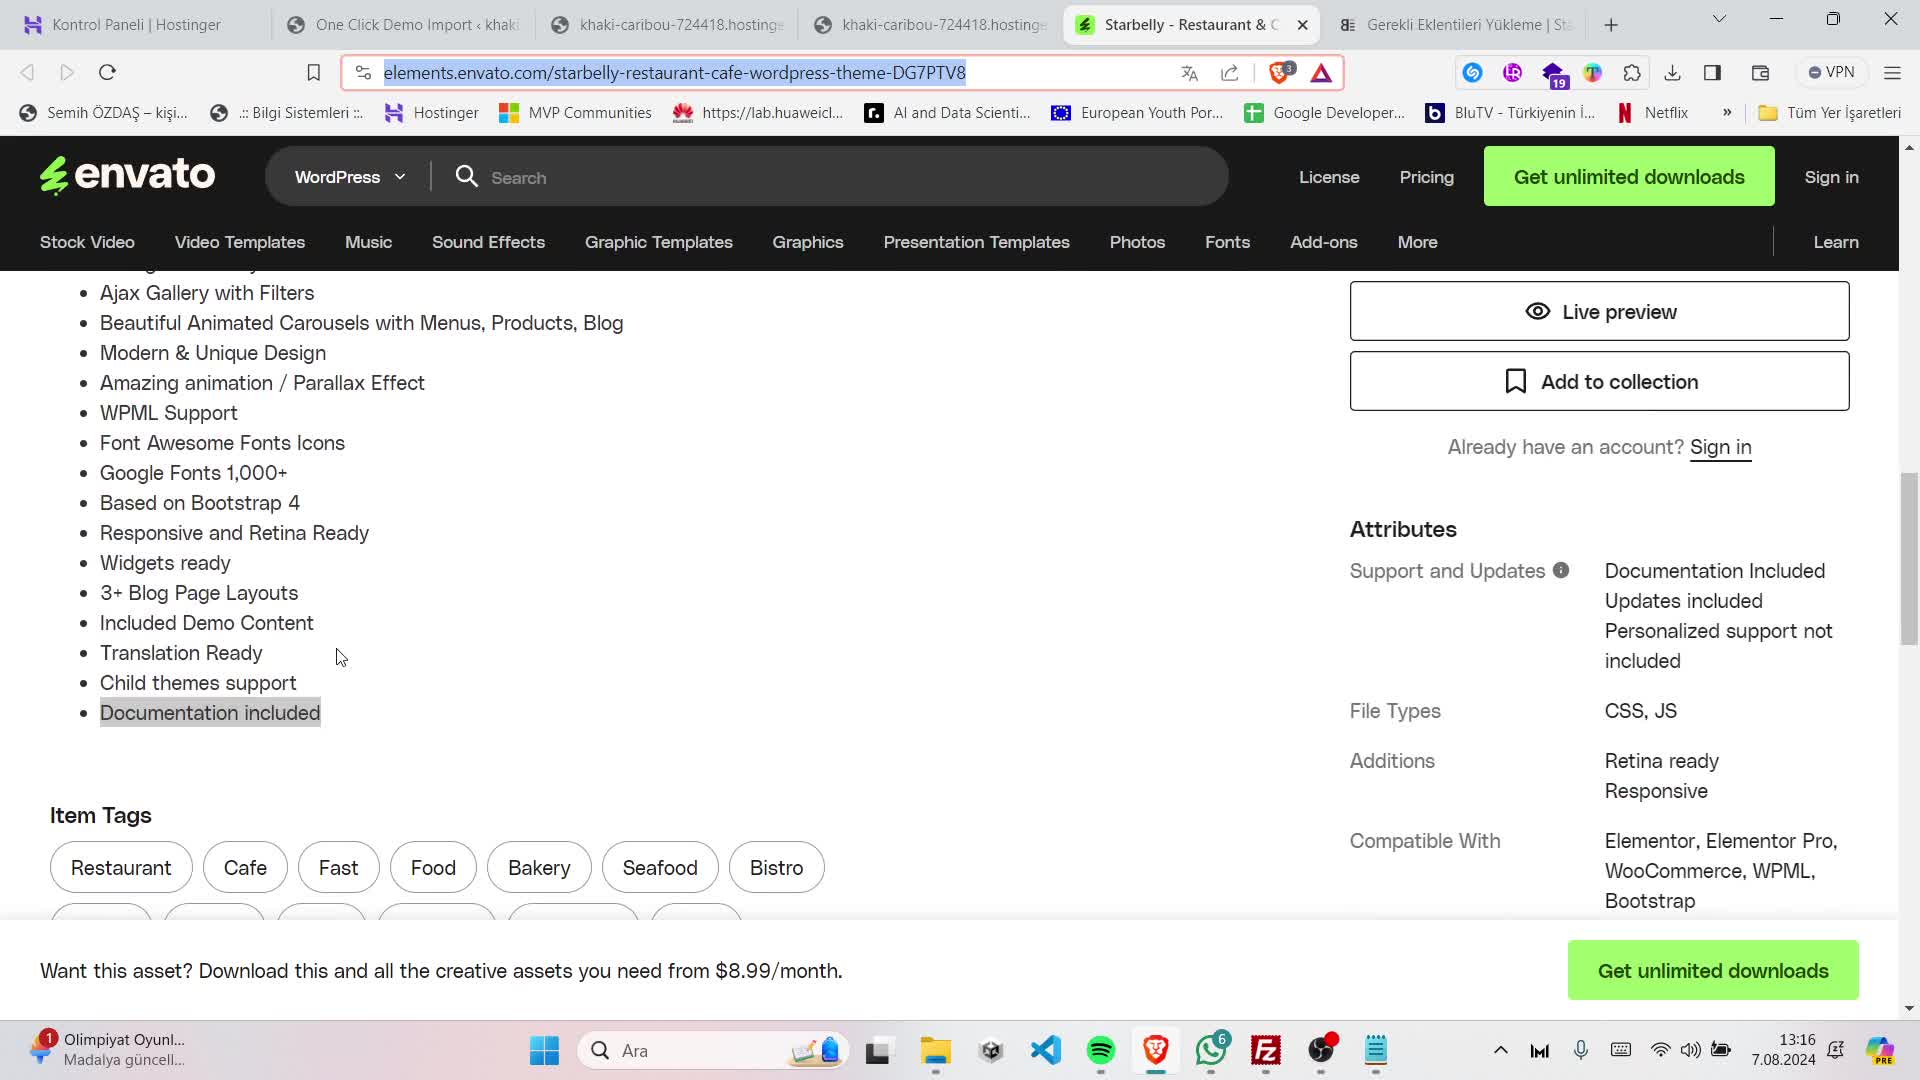The image size is (1920, 1080).
Task: Show hidden system tray icons
Action: coord(1500,1050)
